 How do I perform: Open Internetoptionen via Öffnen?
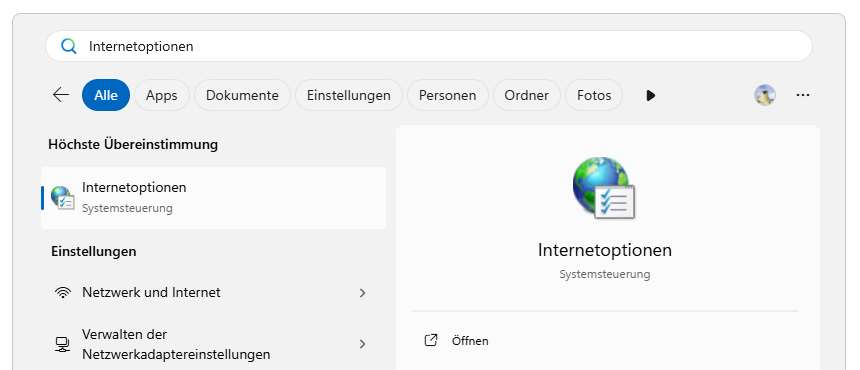pyautogui.click(x=470, y=341)
